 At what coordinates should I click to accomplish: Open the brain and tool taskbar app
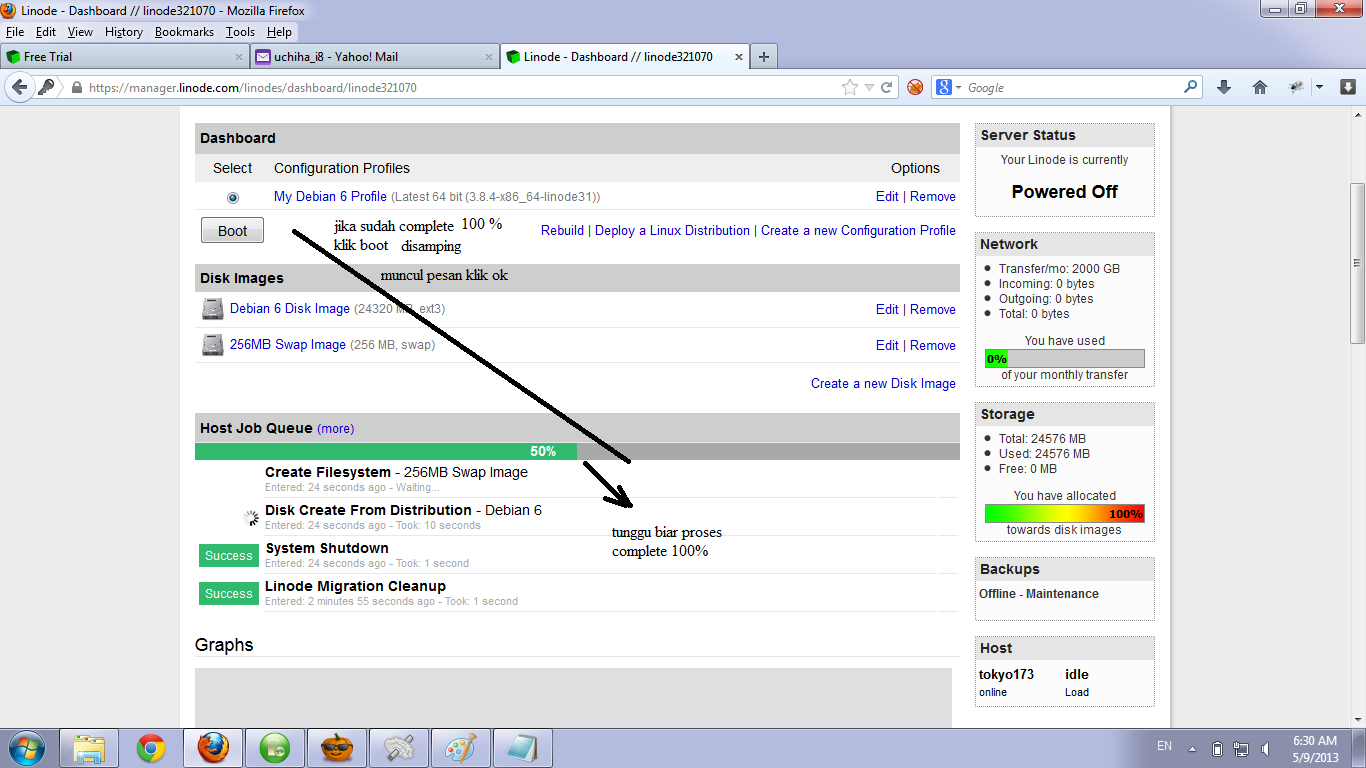(x=398, y=748)
